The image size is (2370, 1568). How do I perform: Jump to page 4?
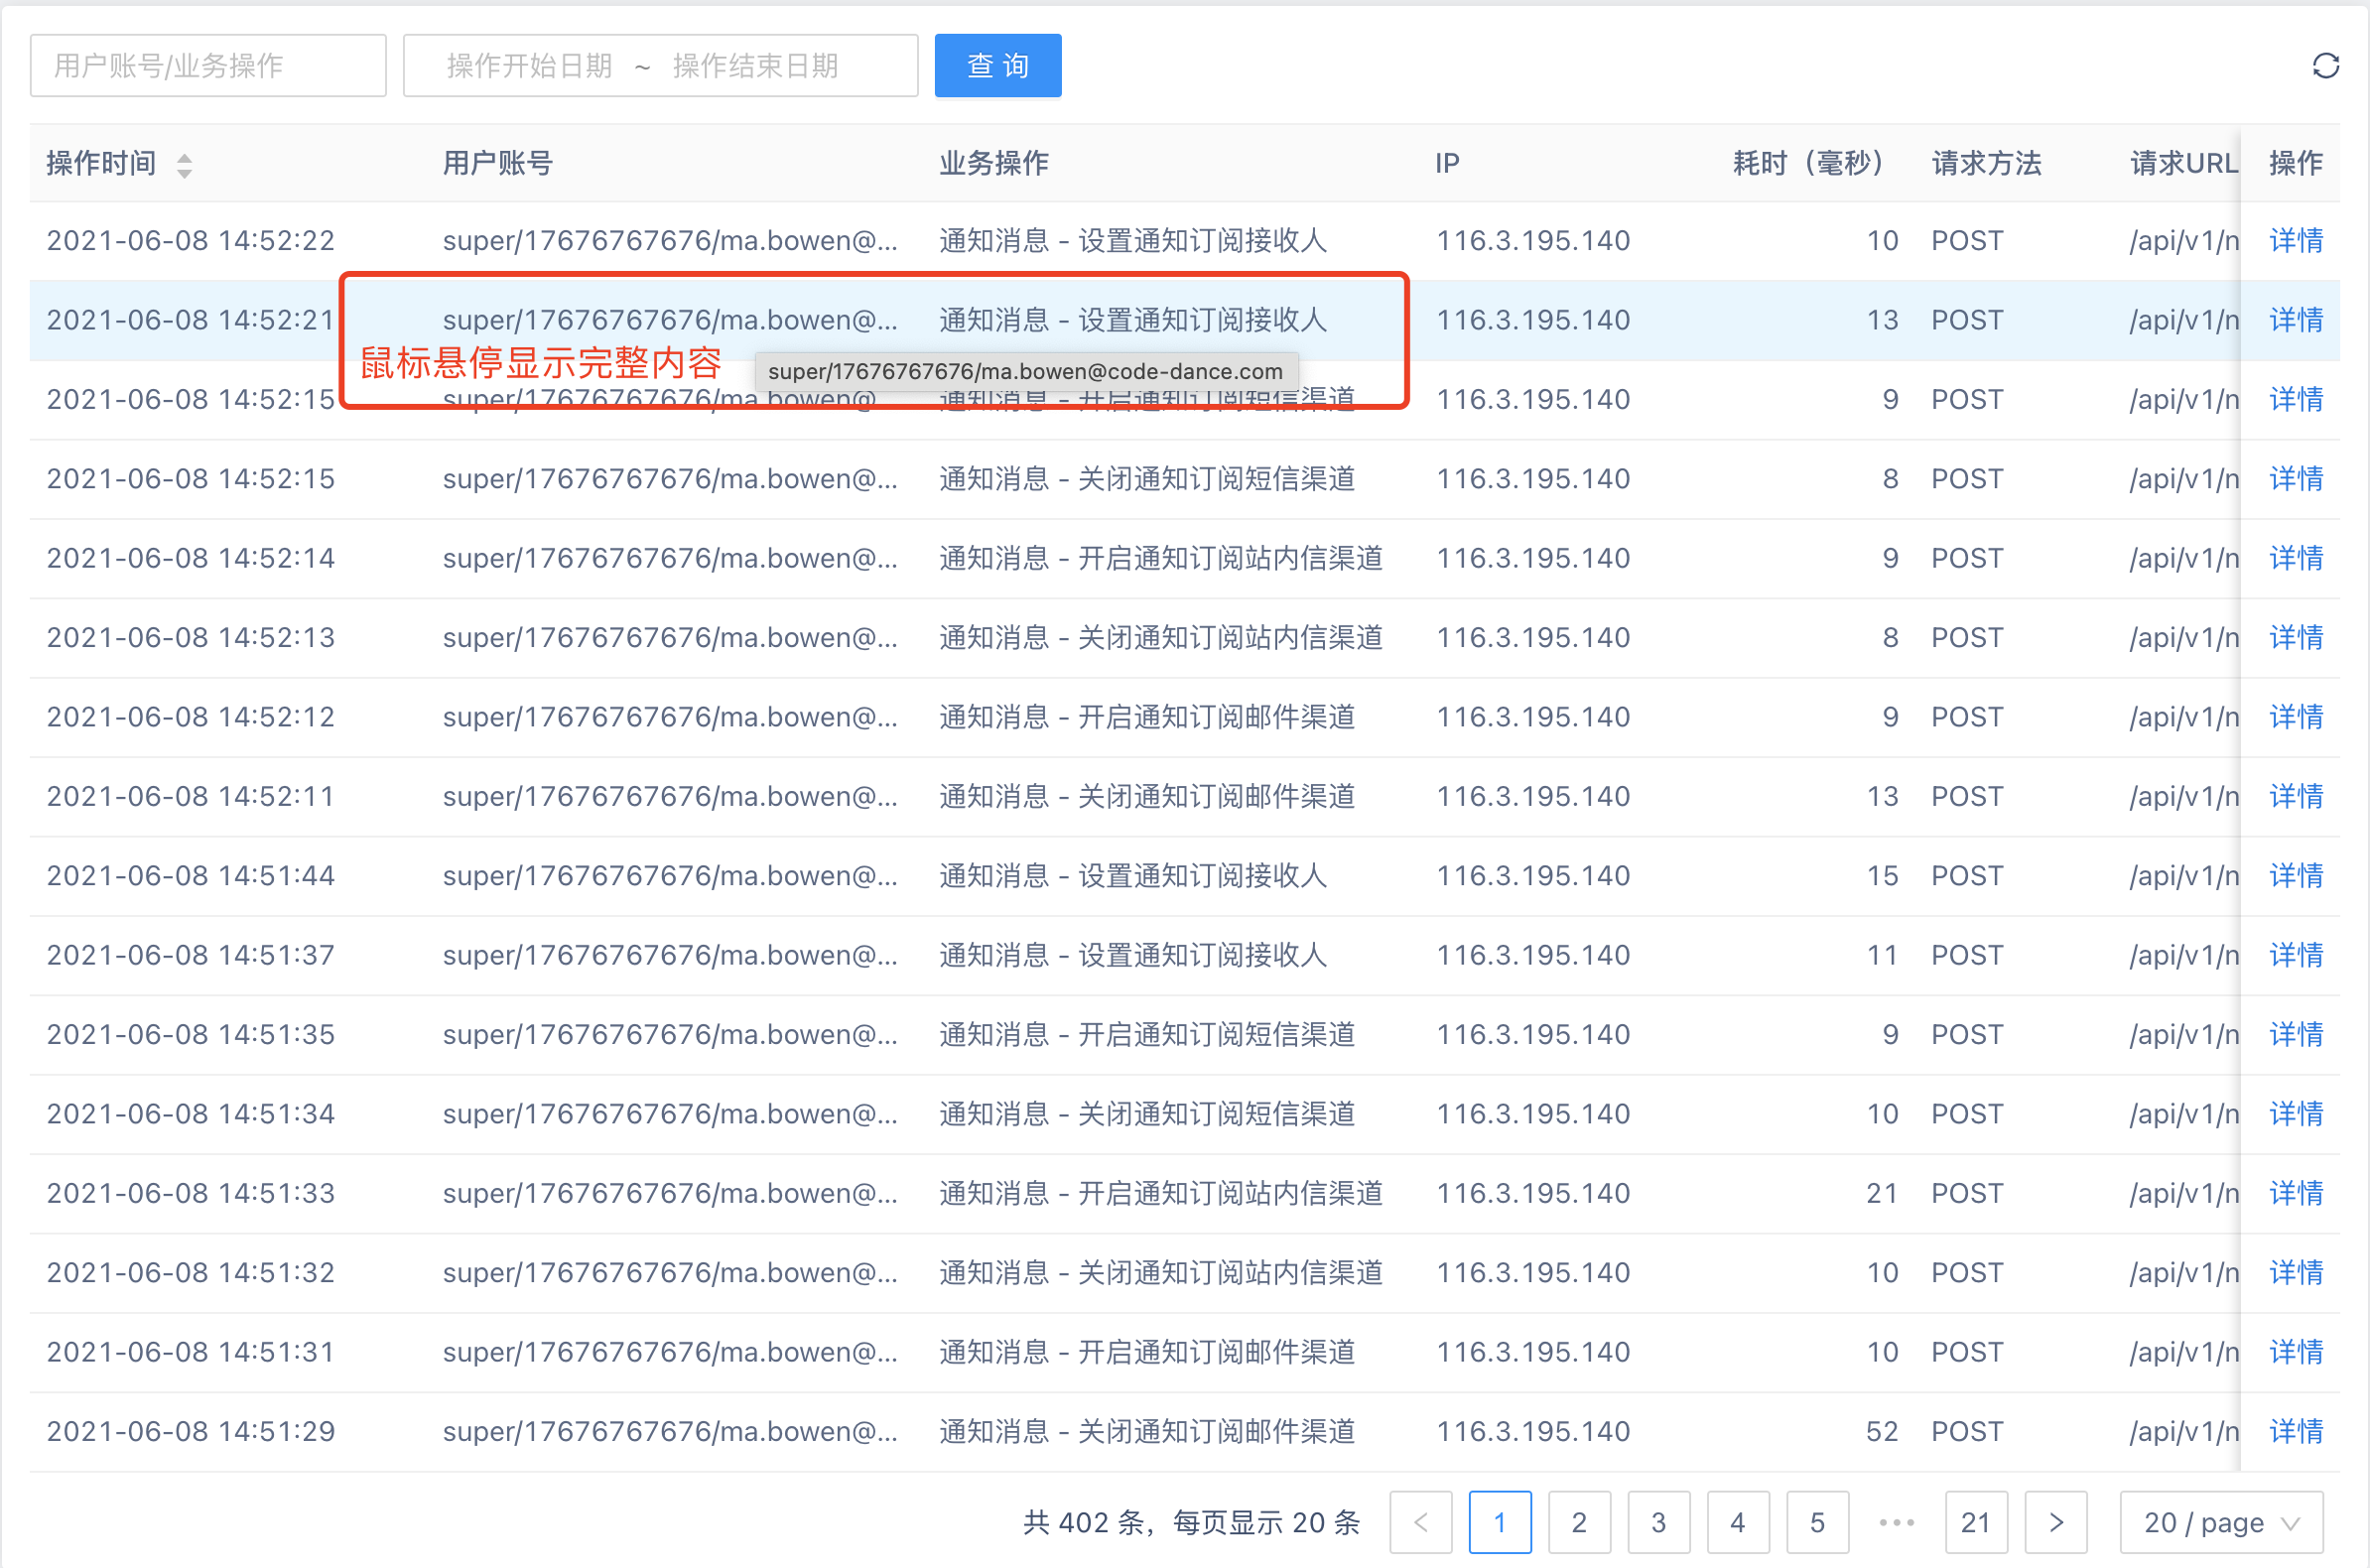click(x=1737, y=1522)
